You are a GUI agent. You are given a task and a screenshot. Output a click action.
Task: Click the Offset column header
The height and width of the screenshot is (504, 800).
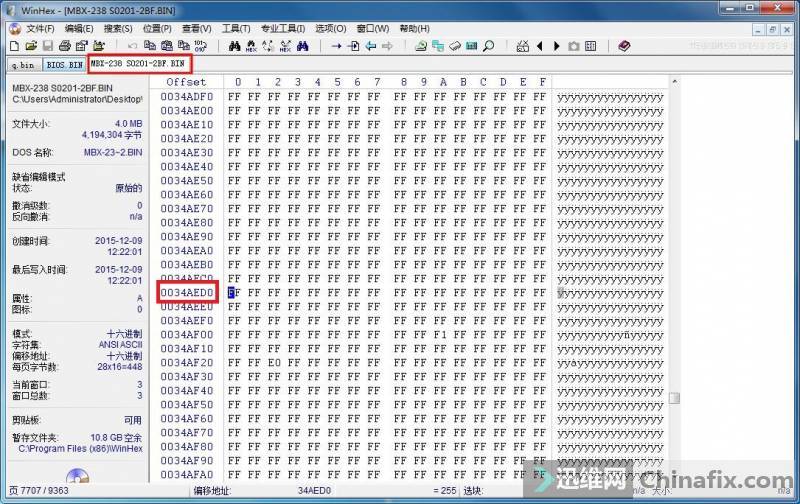tap(186, 82)
